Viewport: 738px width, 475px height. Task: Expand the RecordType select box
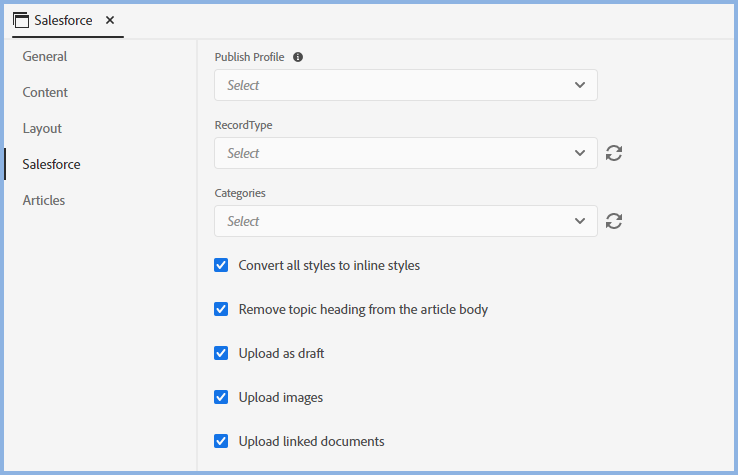tap(405, 153)
